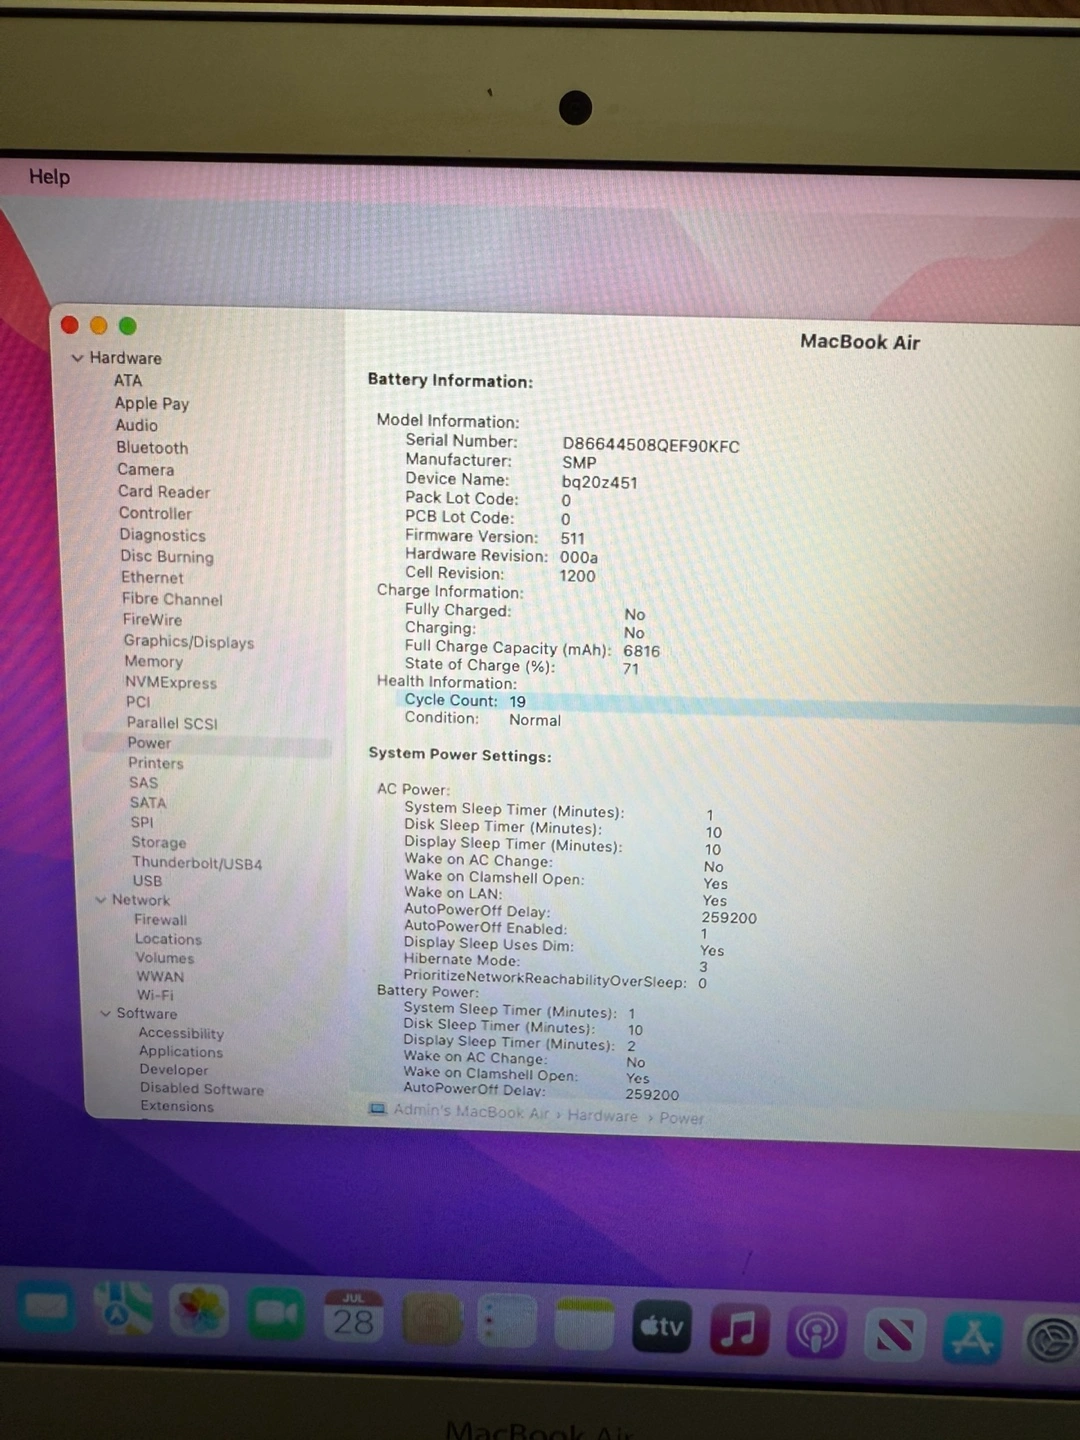Image resolution: width=1080 pixels, height=1440 pixels.
Task: Select WWAN under Network
Action: click(160, 977)
